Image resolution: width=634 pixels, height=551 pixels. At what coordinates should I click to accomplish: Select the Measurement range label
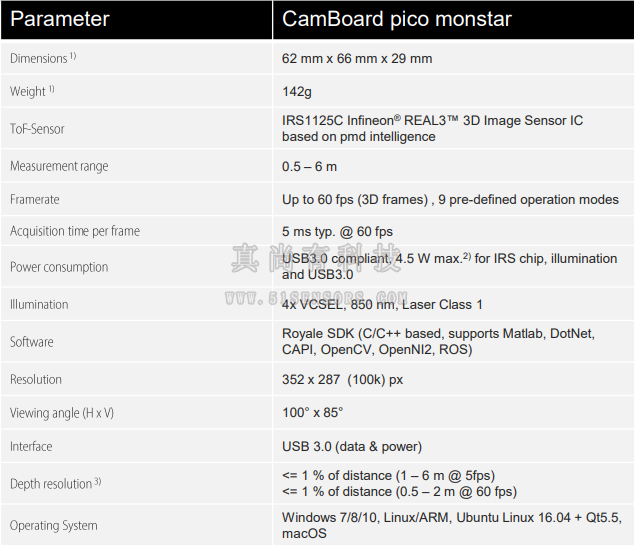[x=59, y=166]
